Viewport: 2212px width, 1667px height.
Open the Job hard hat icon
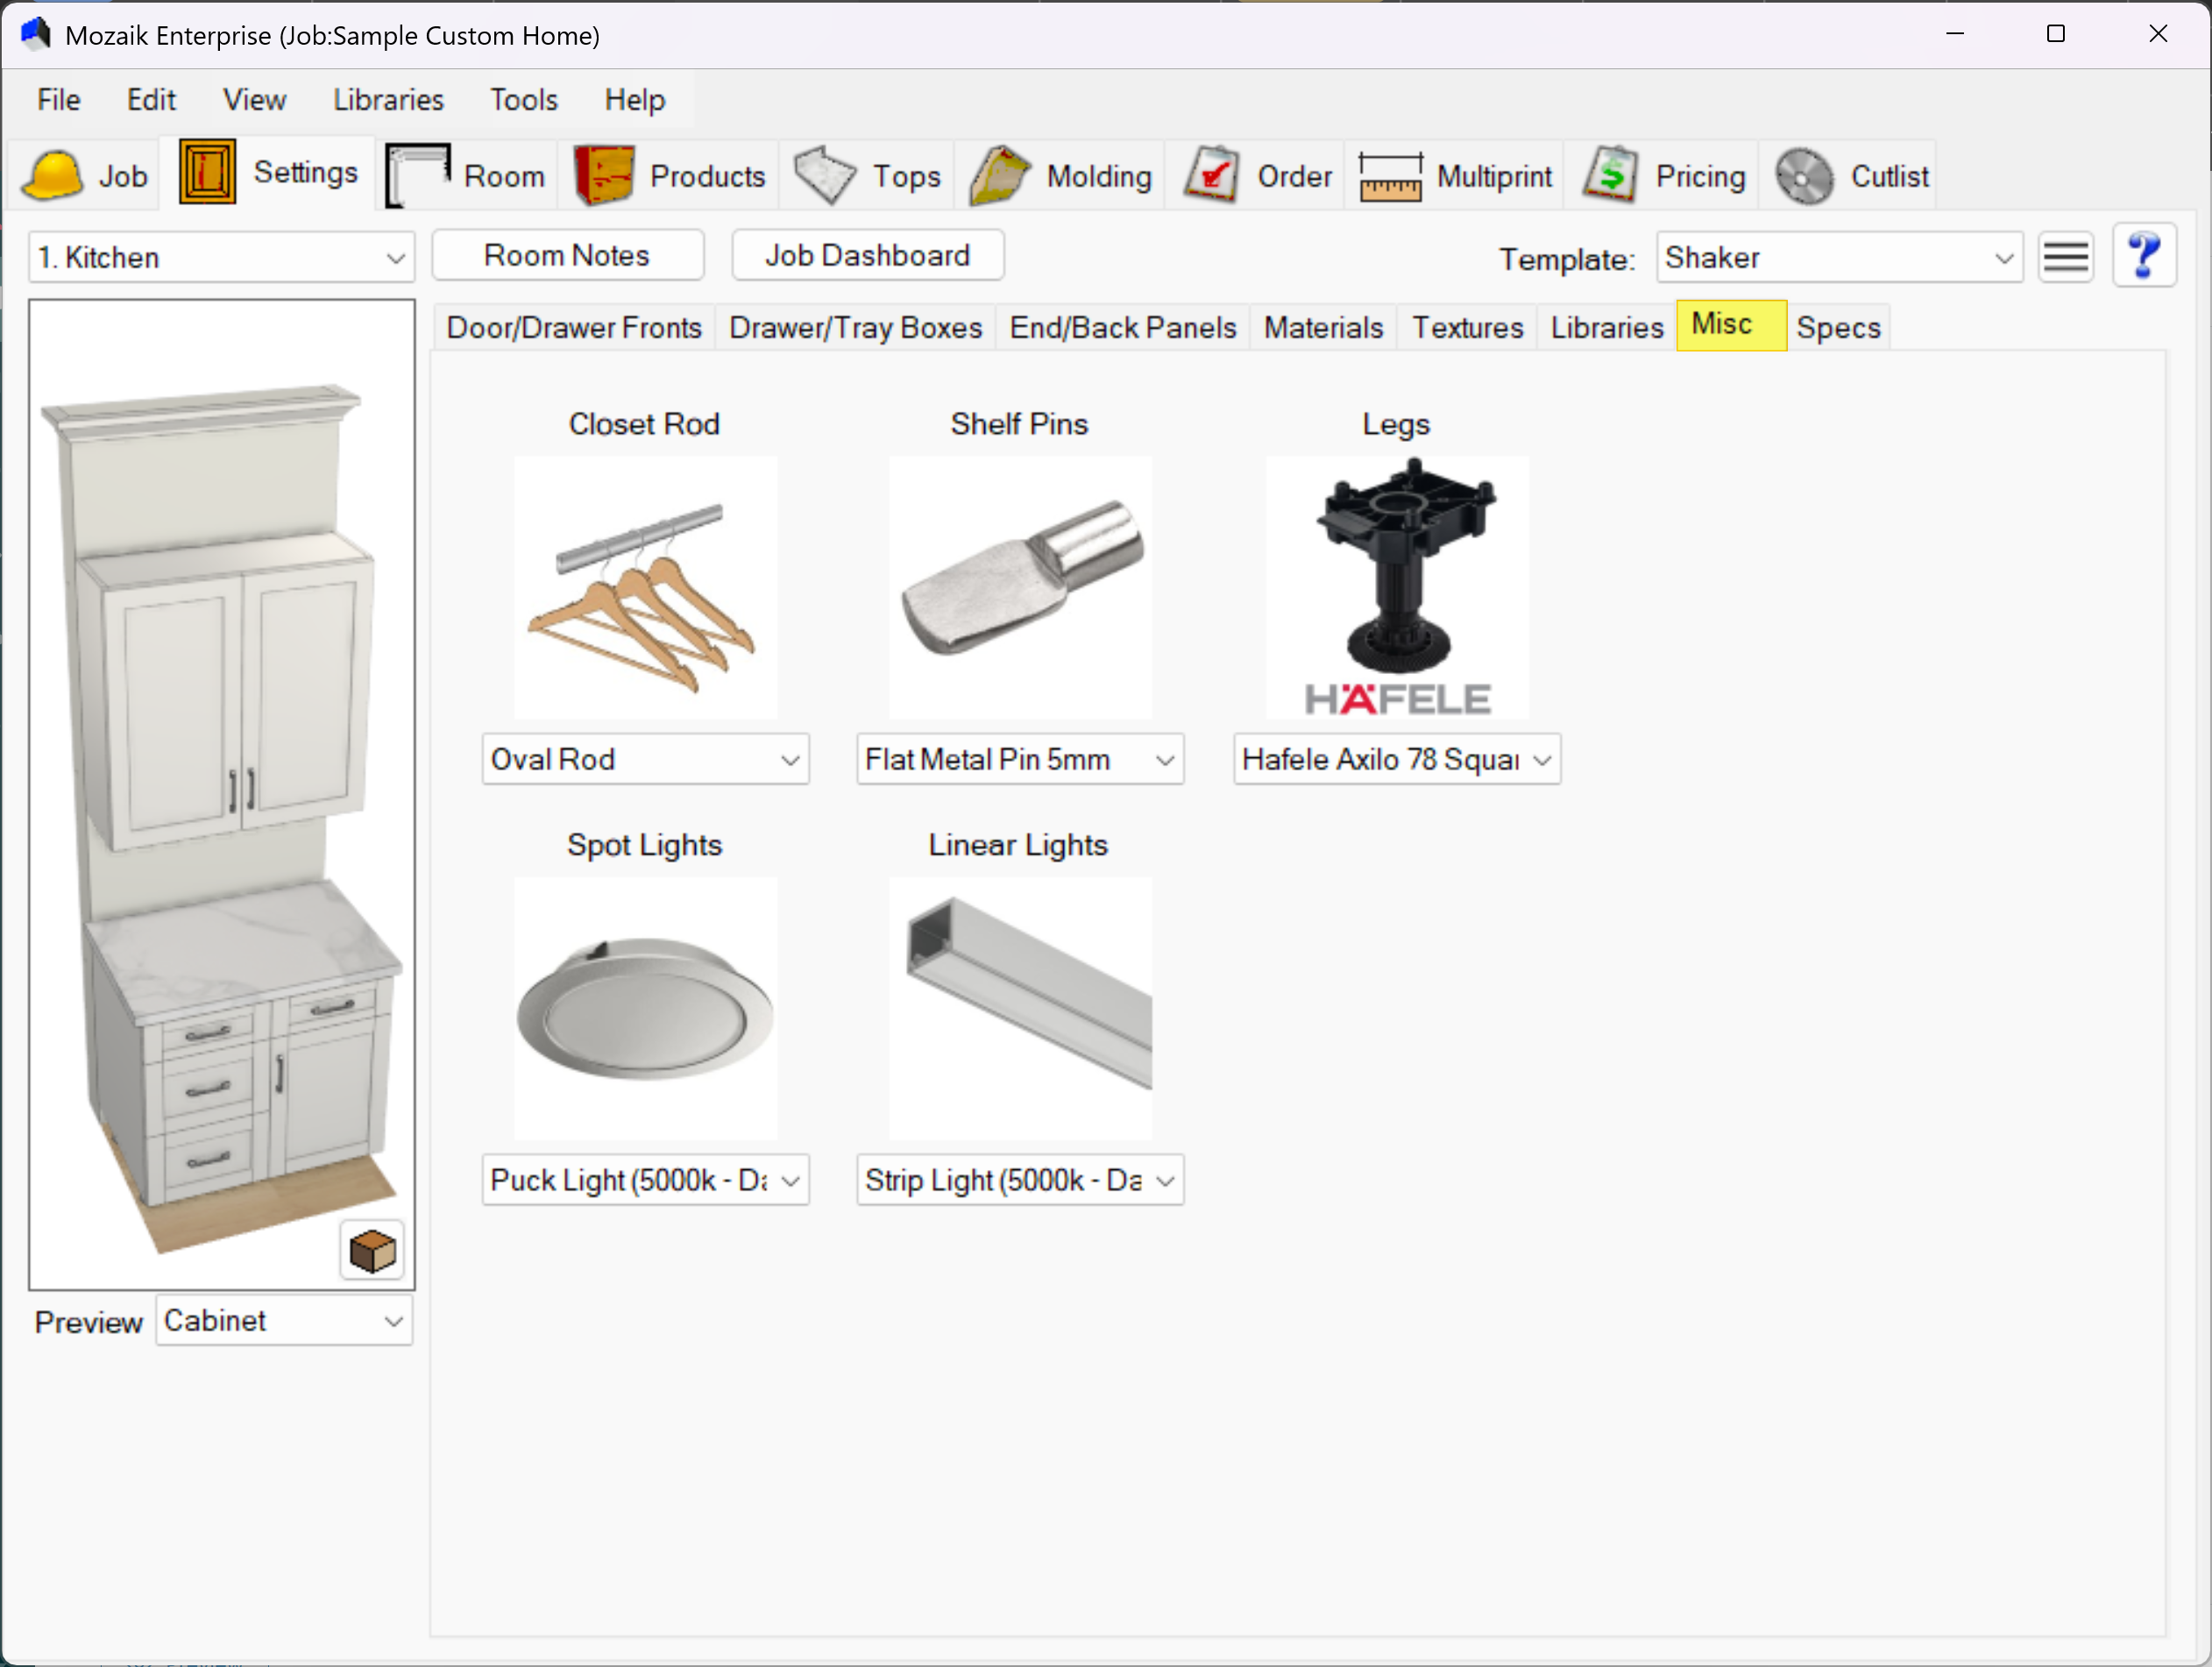pyautogui.click(x=52, y=176)
